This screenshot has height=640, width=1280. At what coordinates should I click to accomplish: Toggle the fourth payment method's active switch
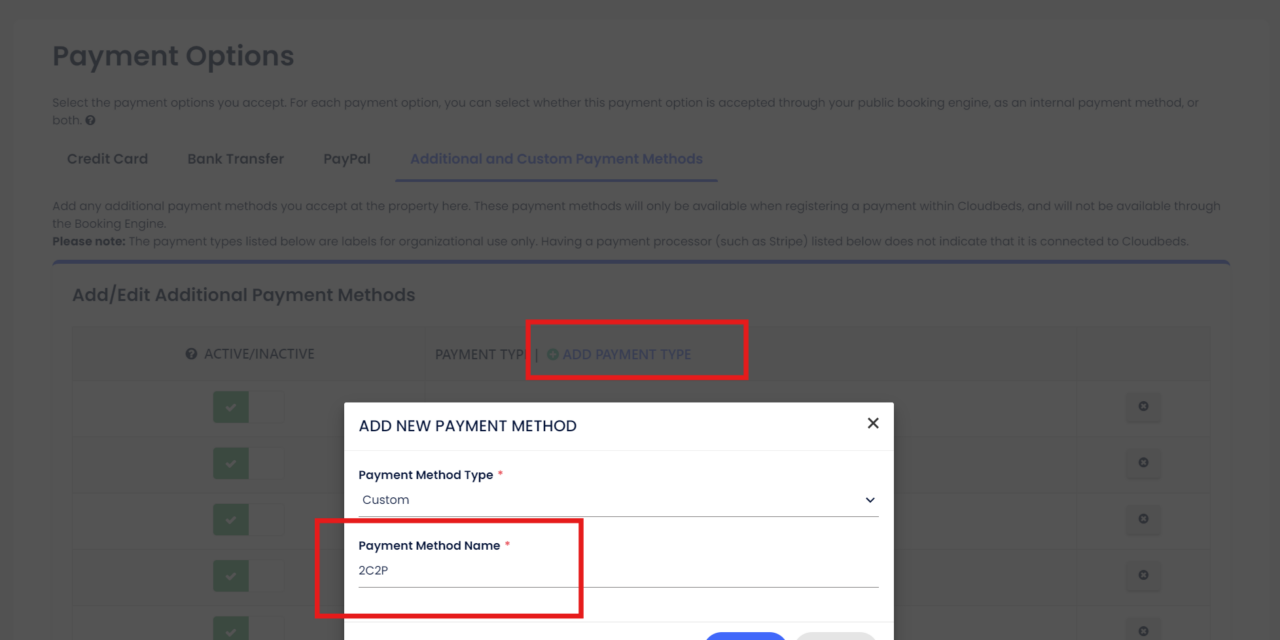231,575
